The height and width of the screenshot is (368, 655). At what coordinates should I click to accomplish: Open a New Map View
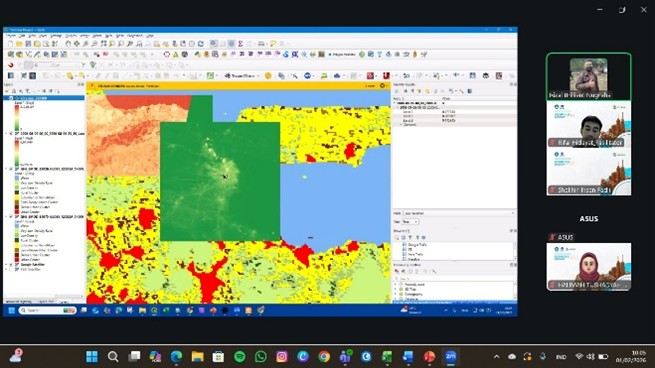(x=157, y=43)
